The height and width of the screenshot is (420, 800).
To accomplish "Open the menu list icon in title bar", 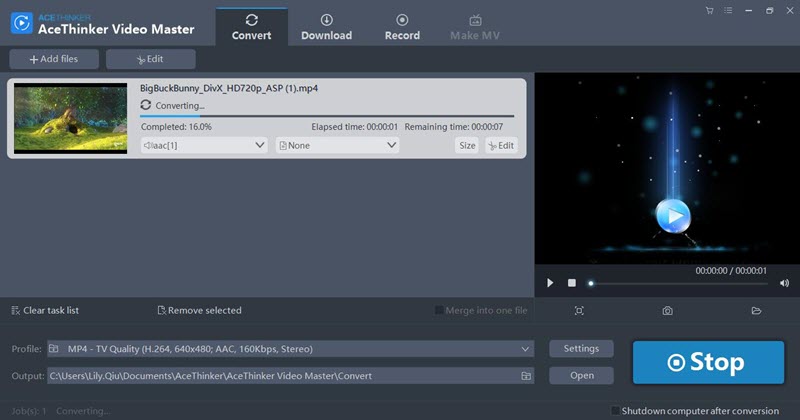I will tap(729, 11).
